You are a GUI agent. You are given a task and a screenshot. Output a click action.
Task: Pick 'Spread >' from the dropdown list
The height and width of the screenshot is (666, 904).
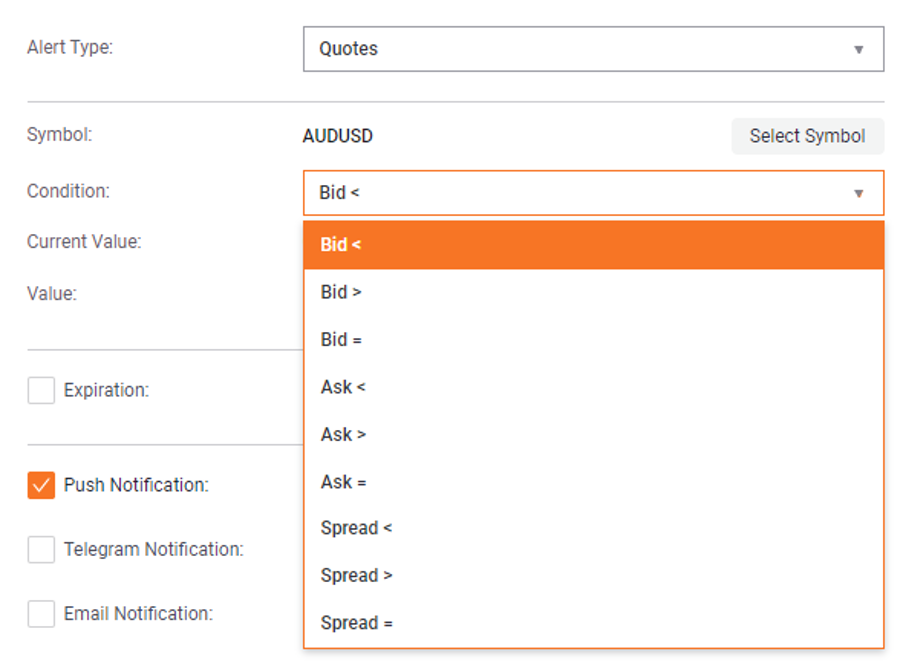(594, 575)
